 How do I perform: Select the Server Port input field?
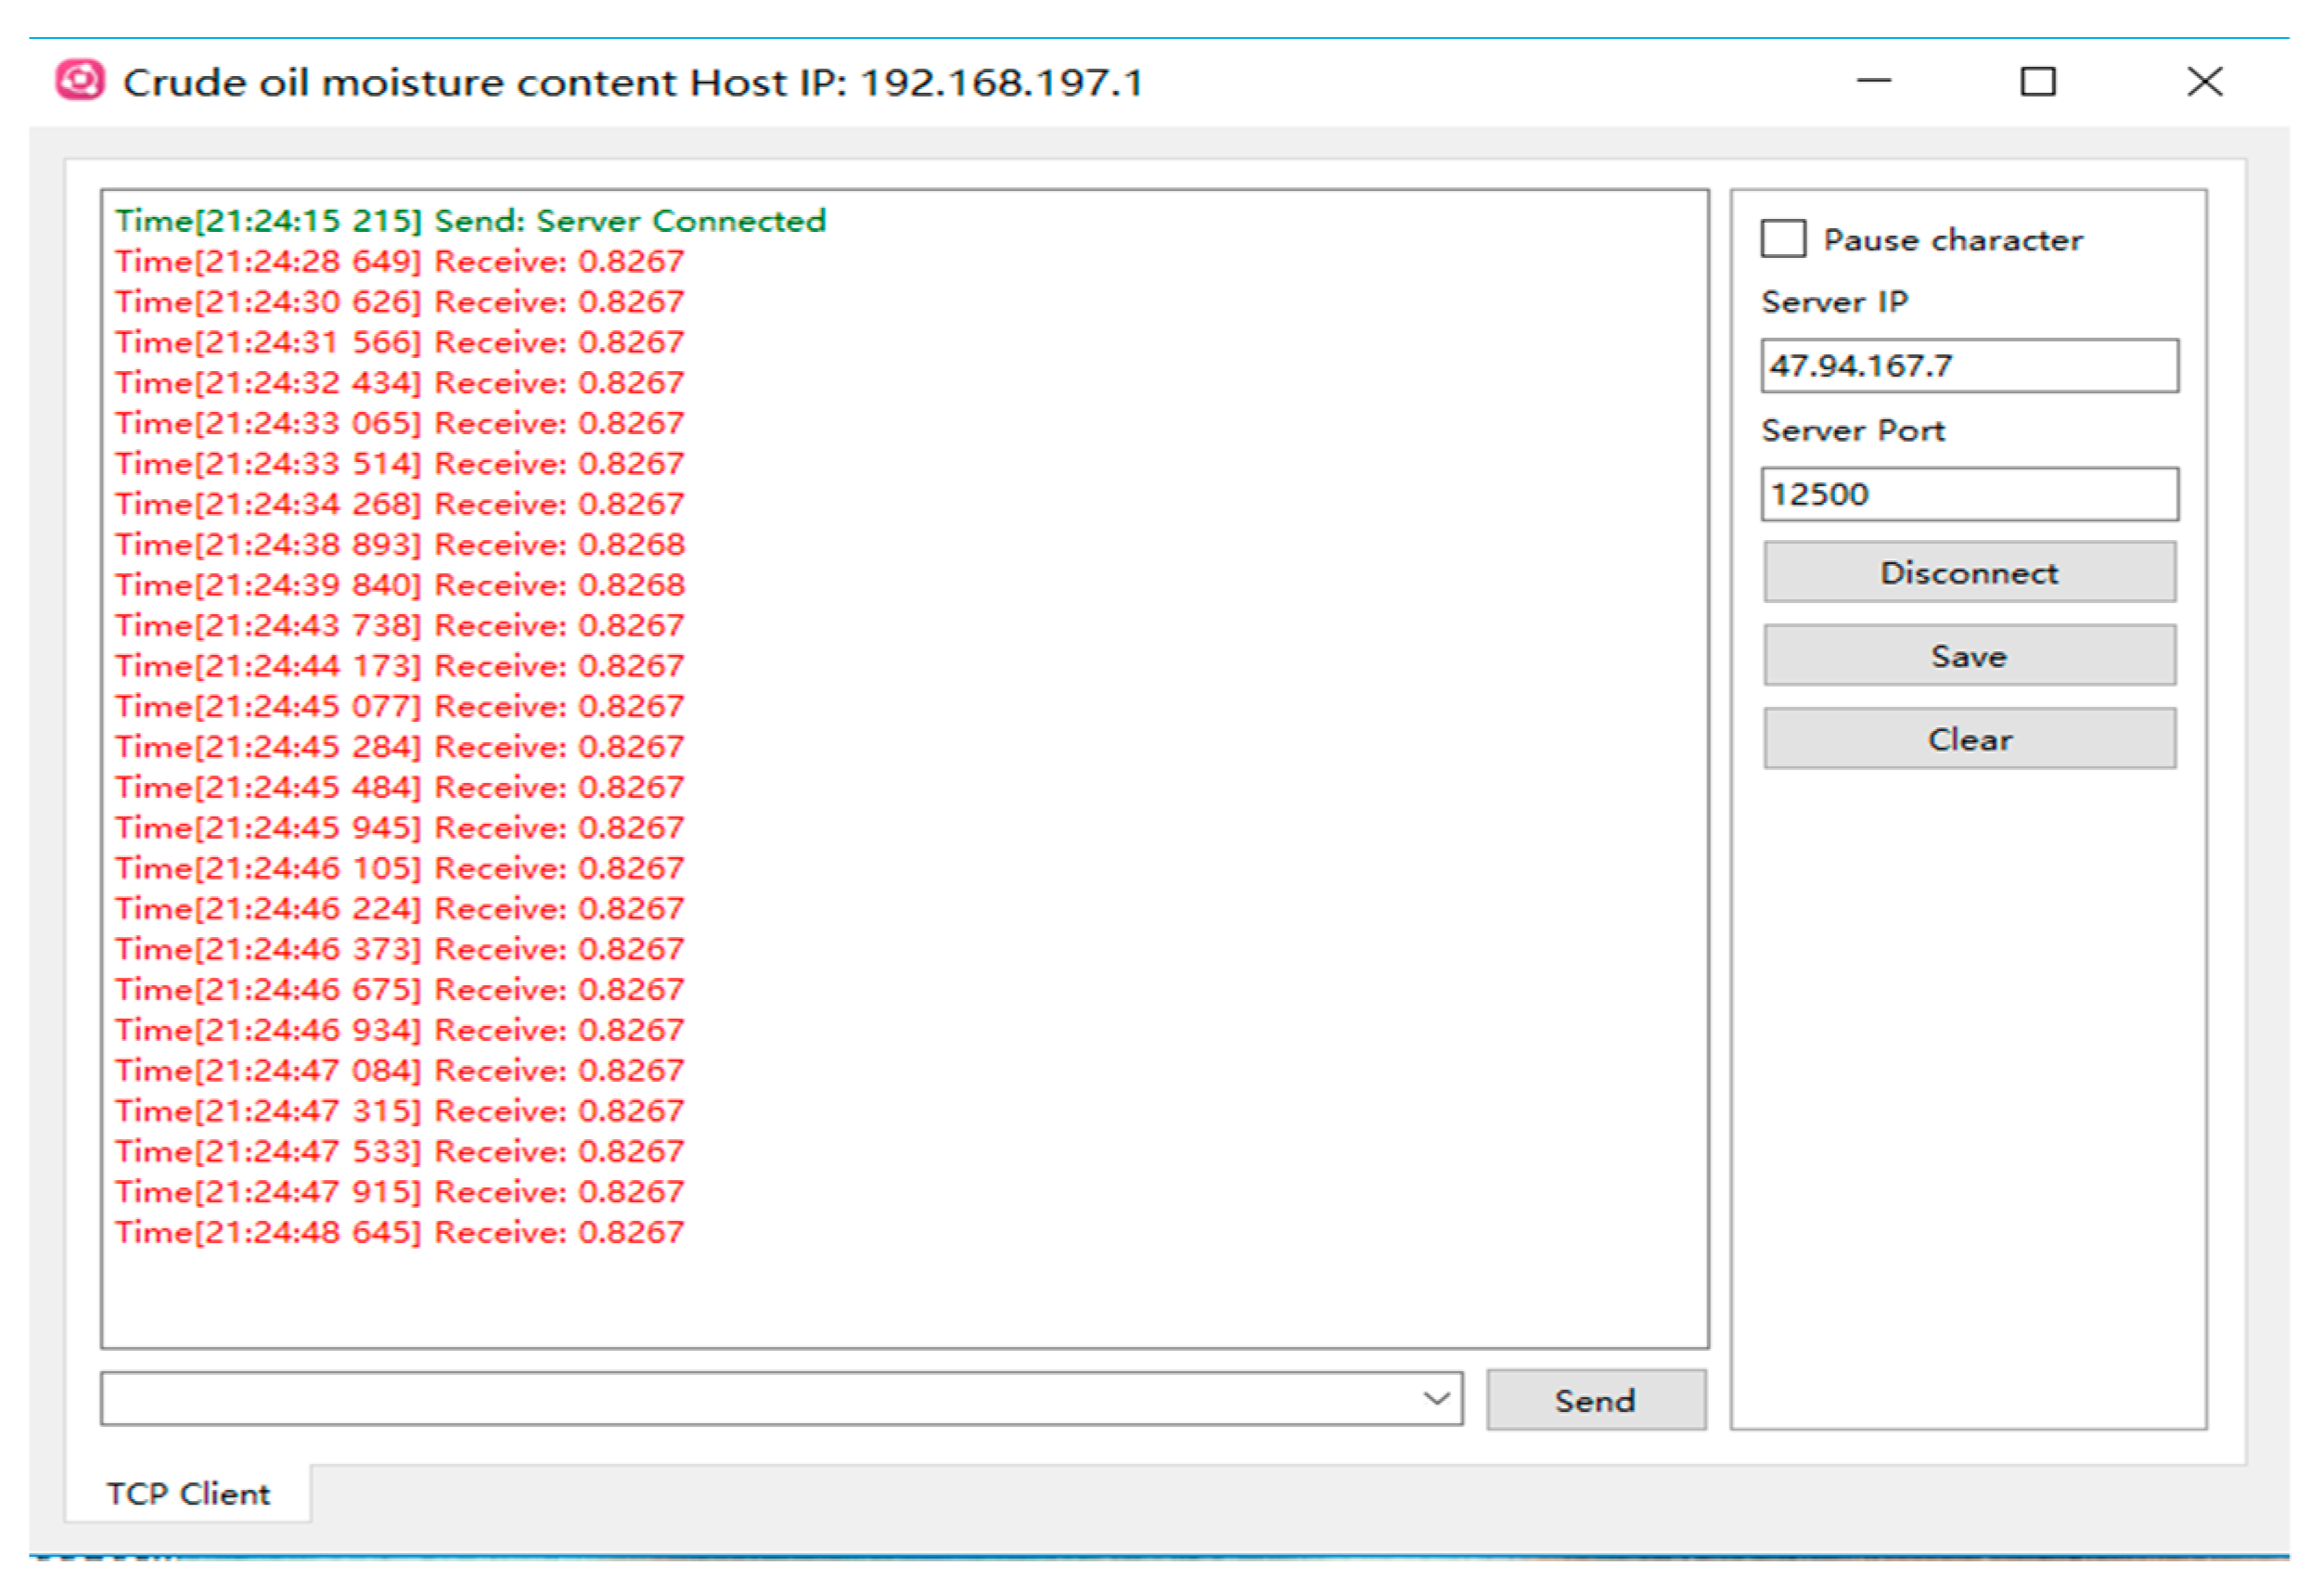coord(1968,493)
